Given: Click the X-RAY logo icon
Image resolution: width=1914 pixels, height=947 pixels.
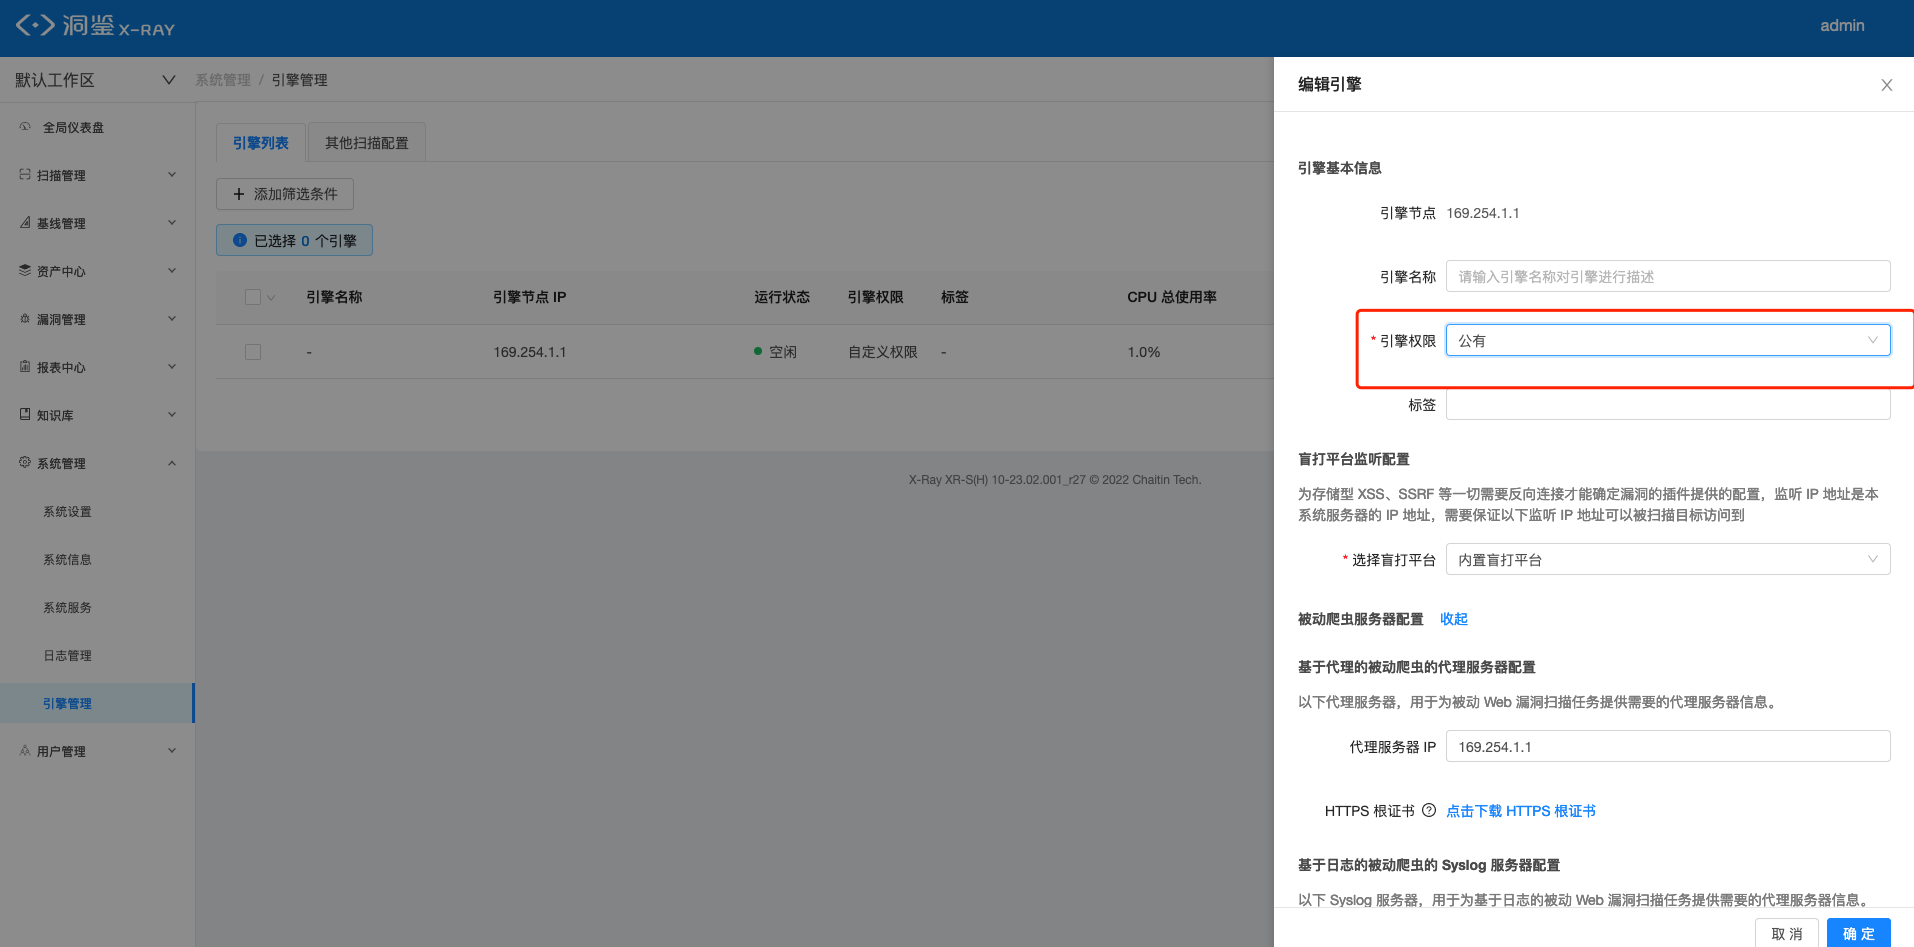Looking at the screenshot, I should pos(35,25).
